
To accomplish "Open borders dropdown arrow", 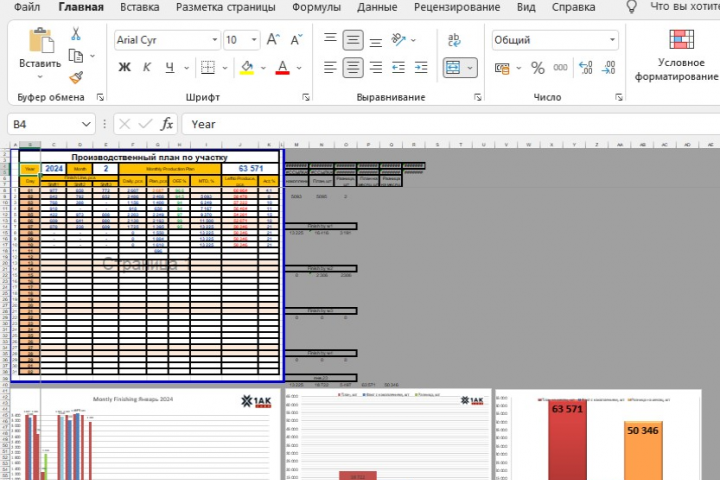I will point(225,68).
